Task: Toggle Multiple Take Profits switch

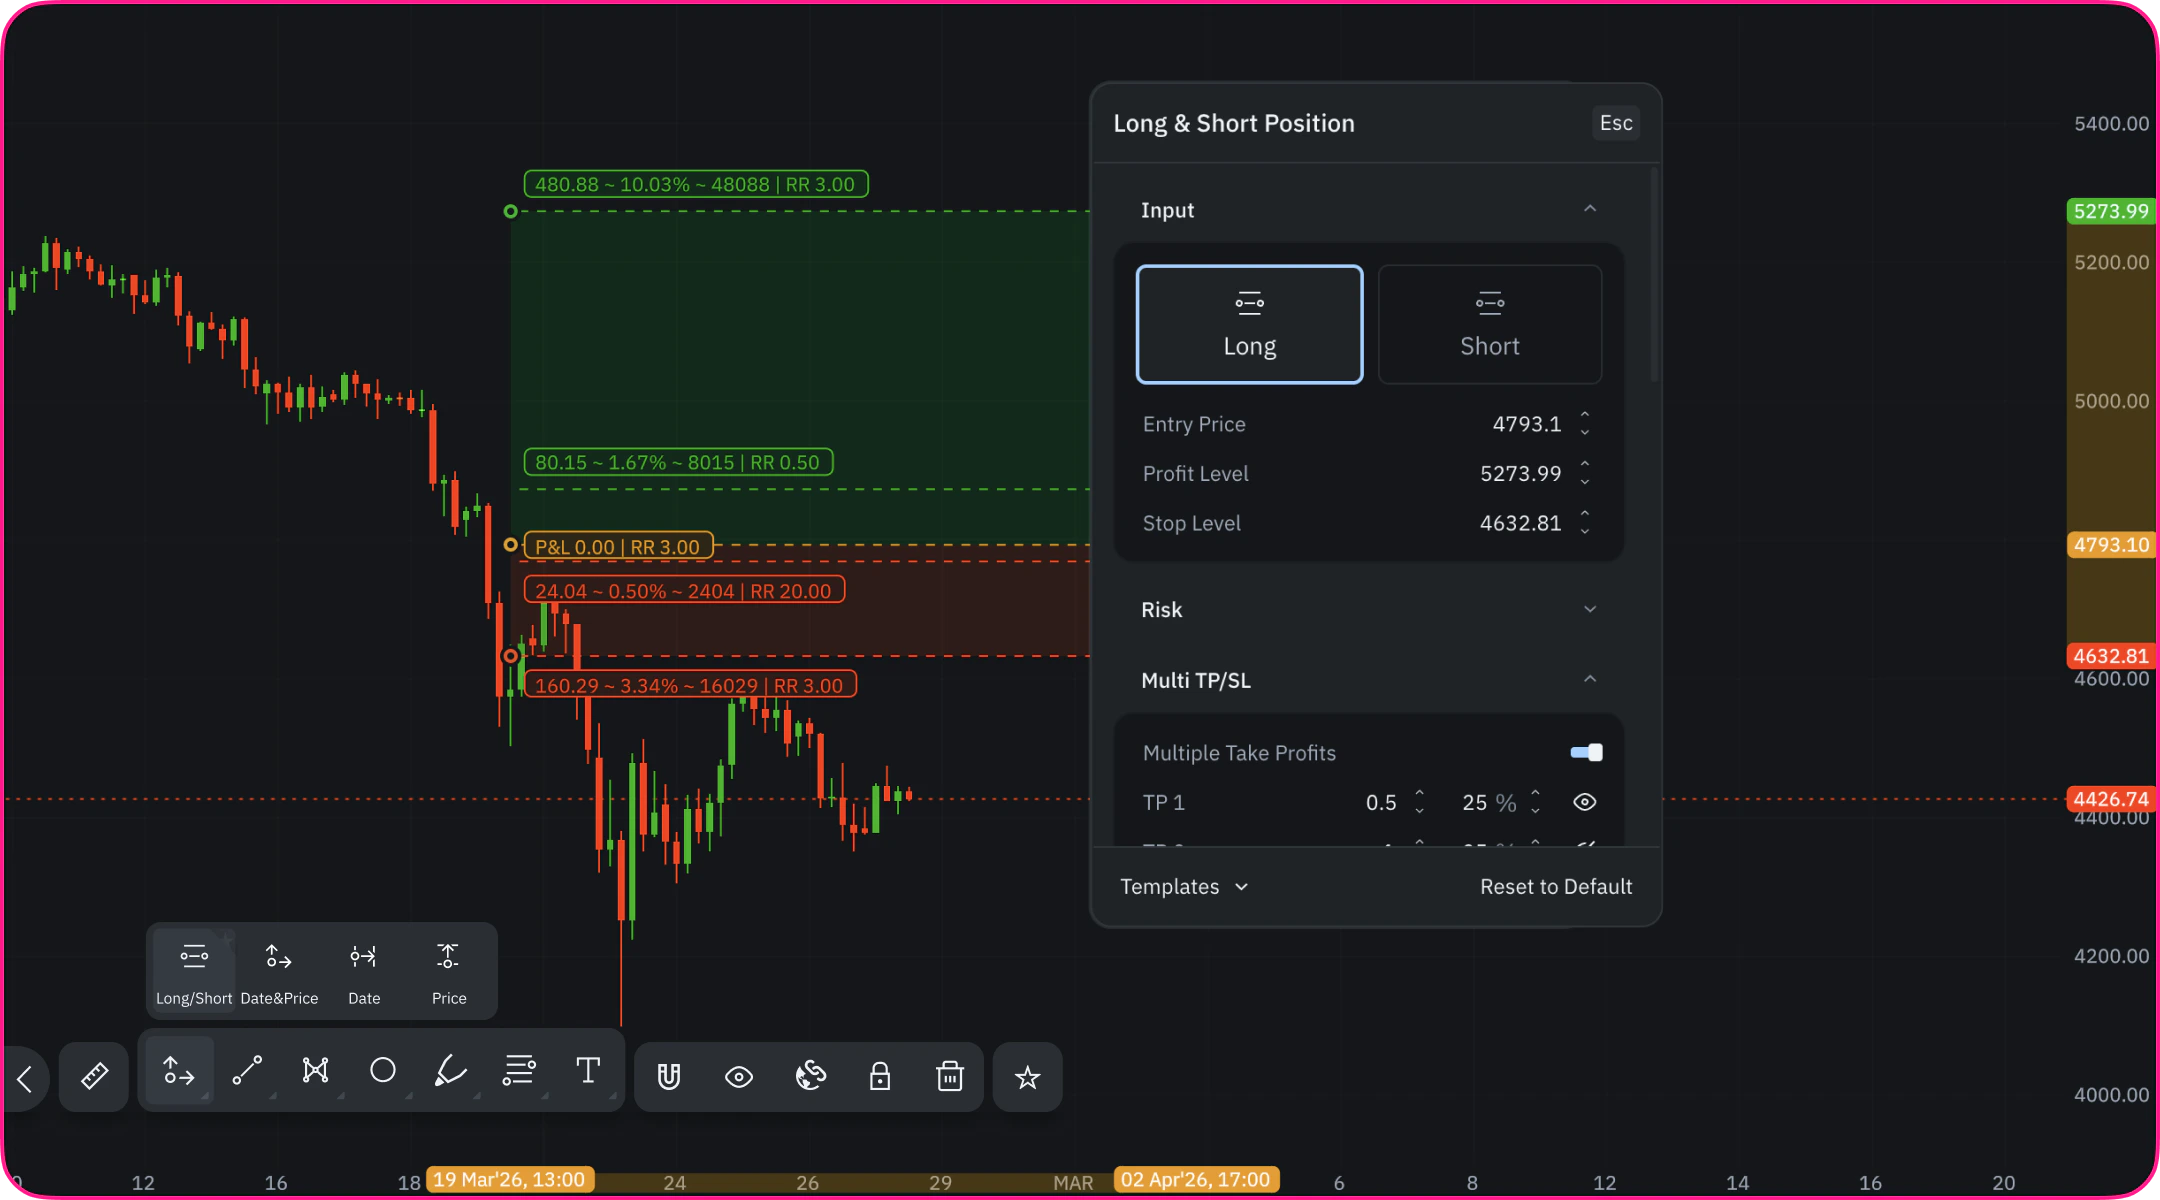Action: (x=1586, y=753)
